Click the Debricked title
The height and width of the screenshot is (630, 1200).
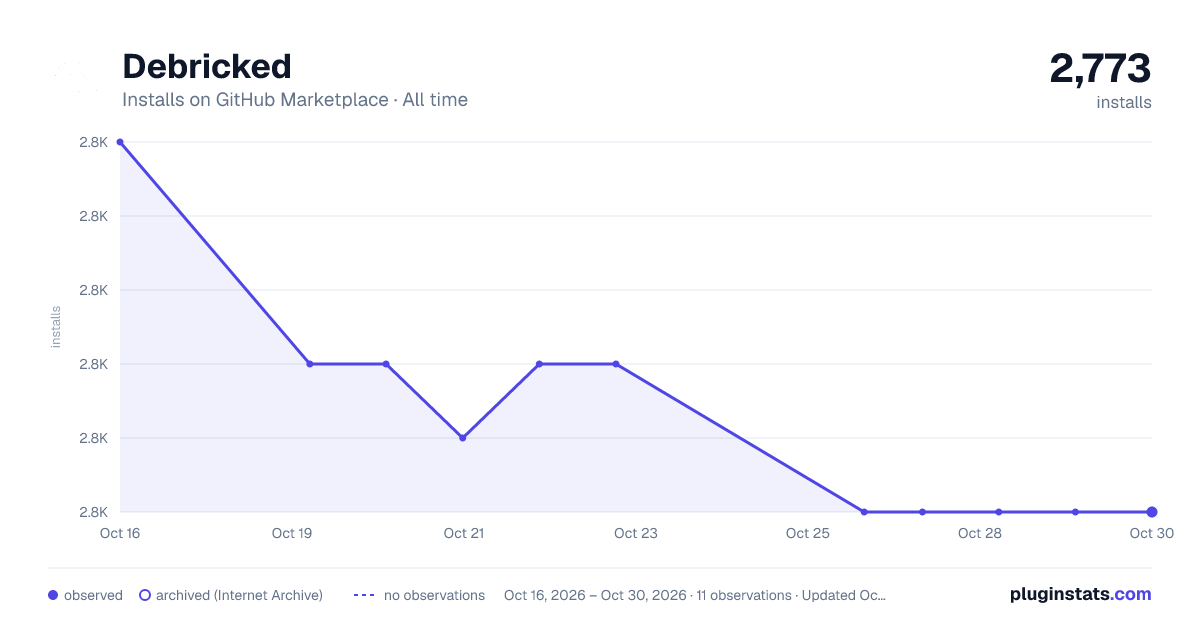coord(207,66)
